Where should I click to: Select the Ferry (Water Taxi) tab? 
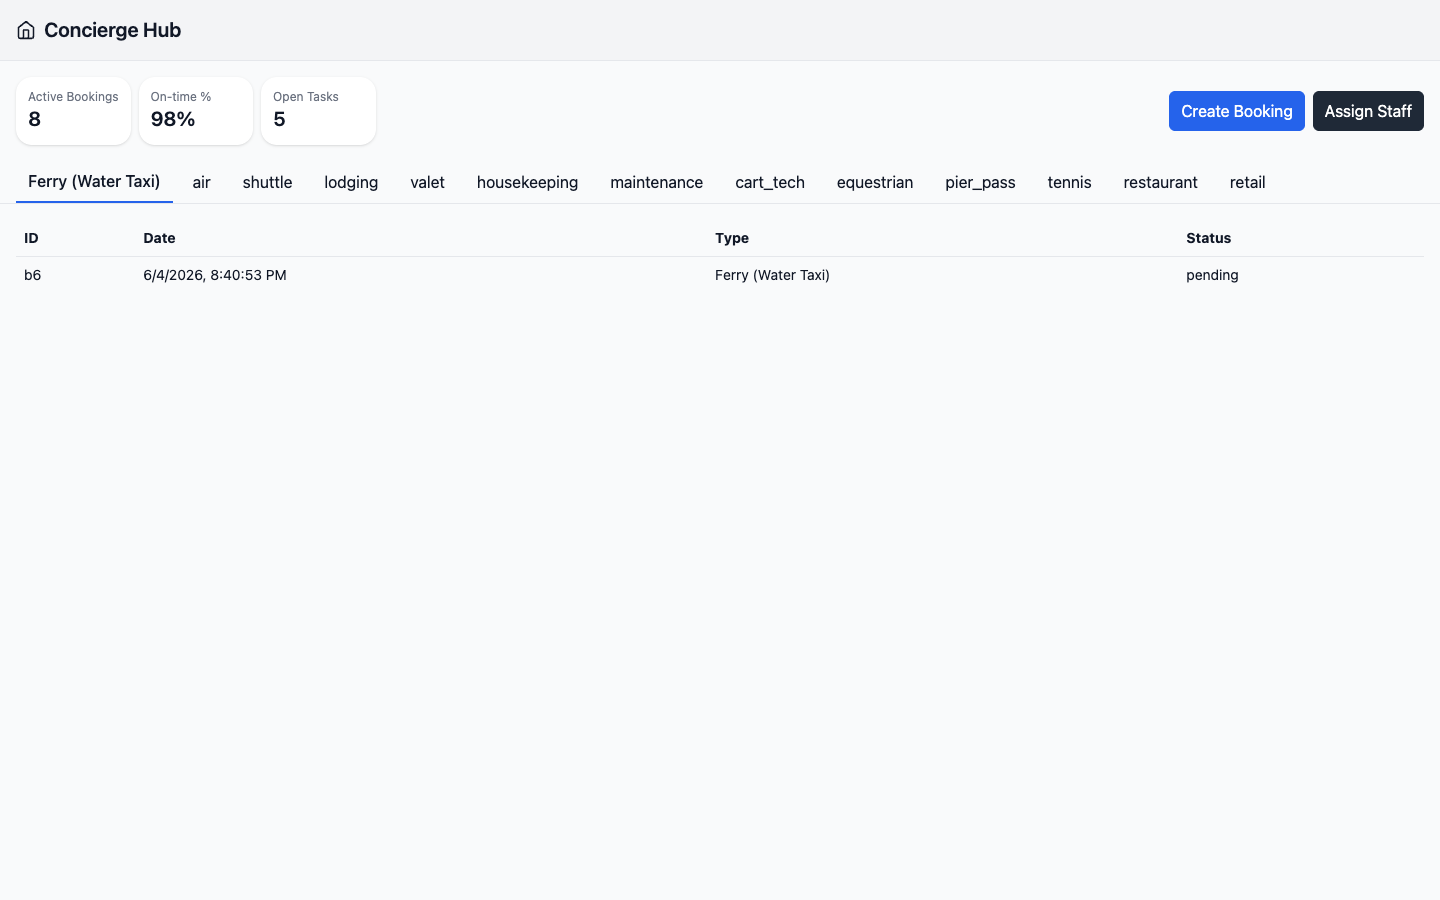tap(94, 182)
